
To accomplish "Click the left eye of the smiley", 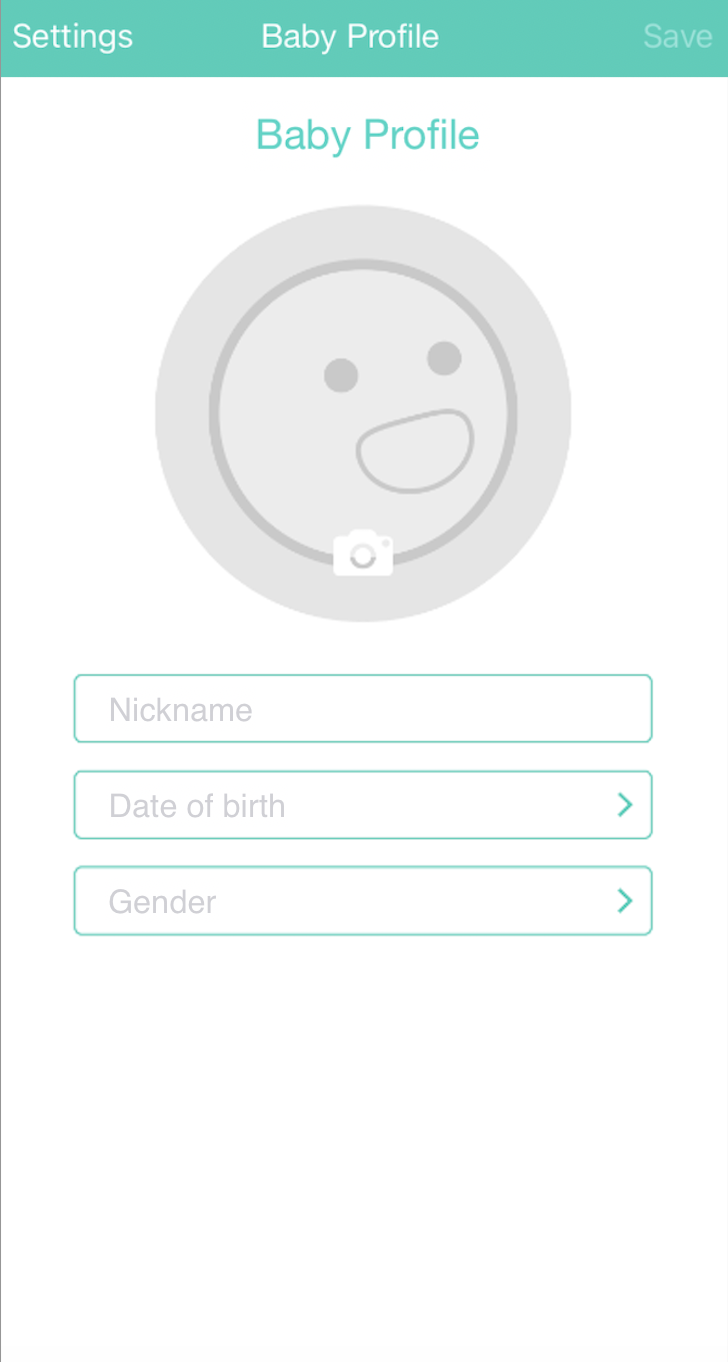I will click(x=341, y=375).
